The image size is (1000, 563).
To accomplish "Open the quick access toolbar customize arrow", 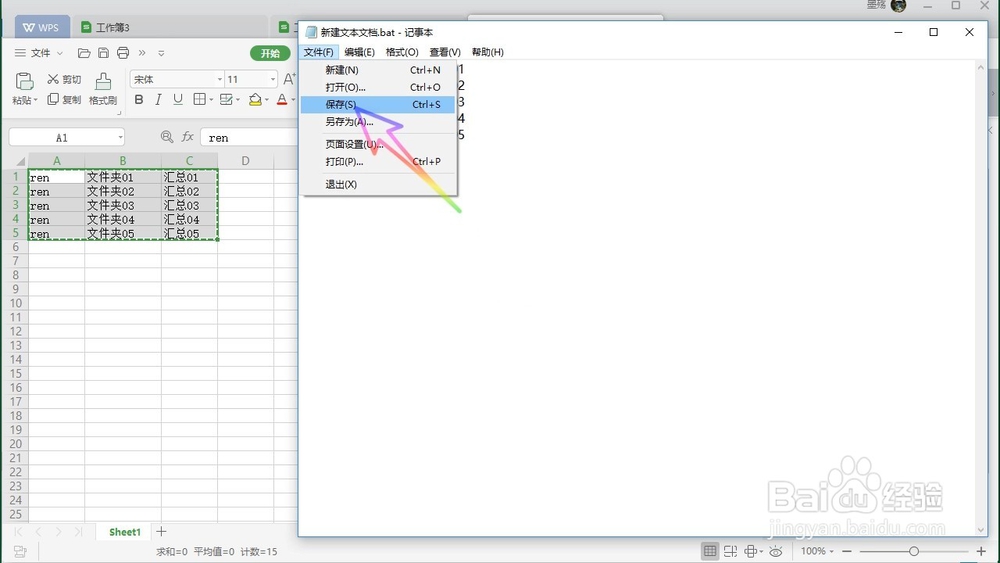I will pyautogui.click(x=161, y=53).
